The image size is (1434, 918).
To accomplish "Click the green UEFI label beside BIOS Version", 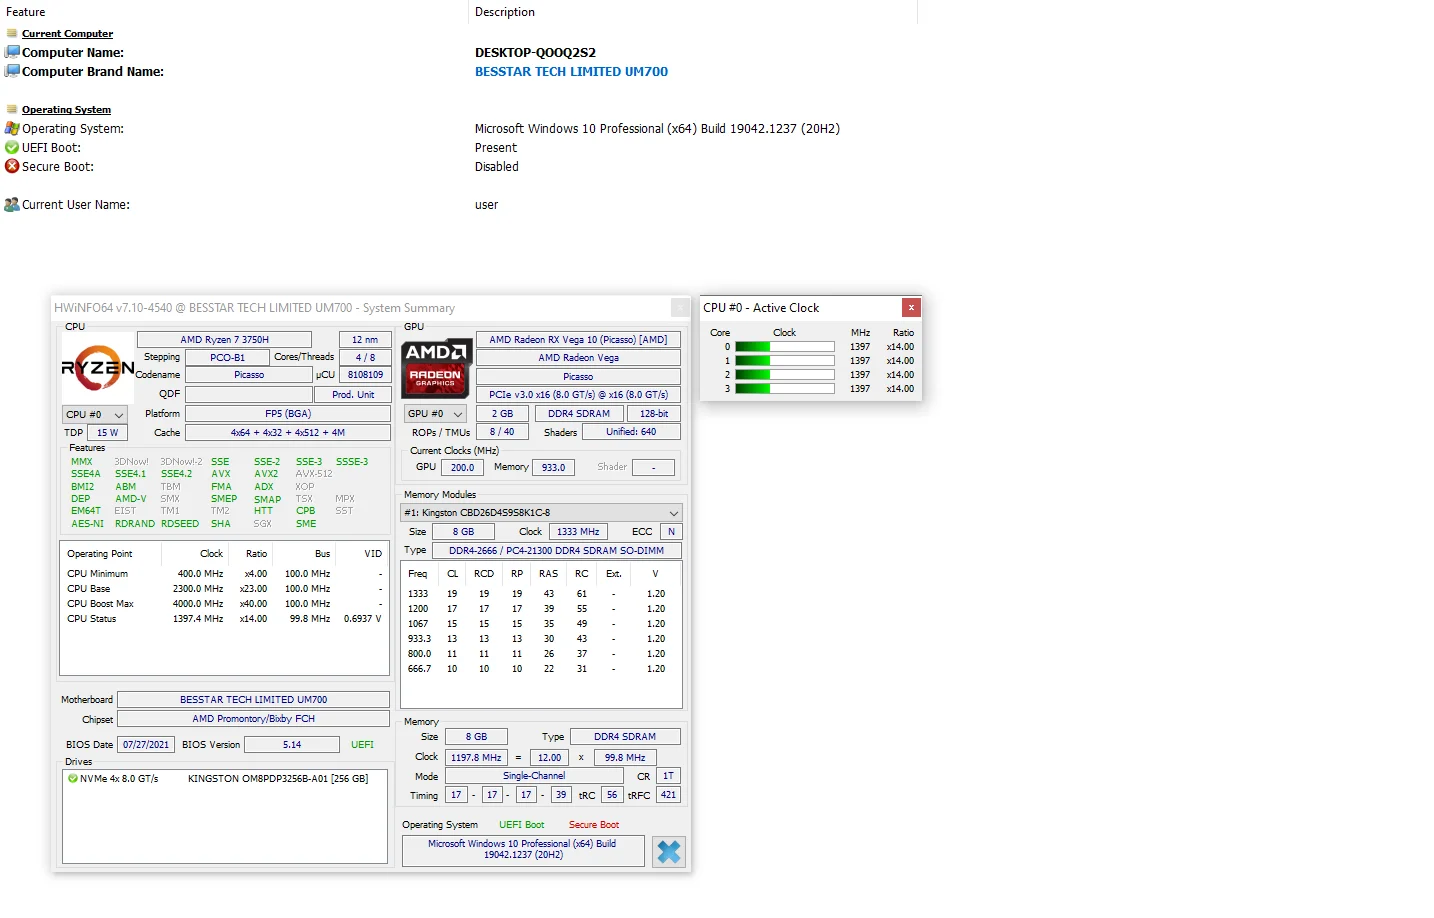I will 362,745.
